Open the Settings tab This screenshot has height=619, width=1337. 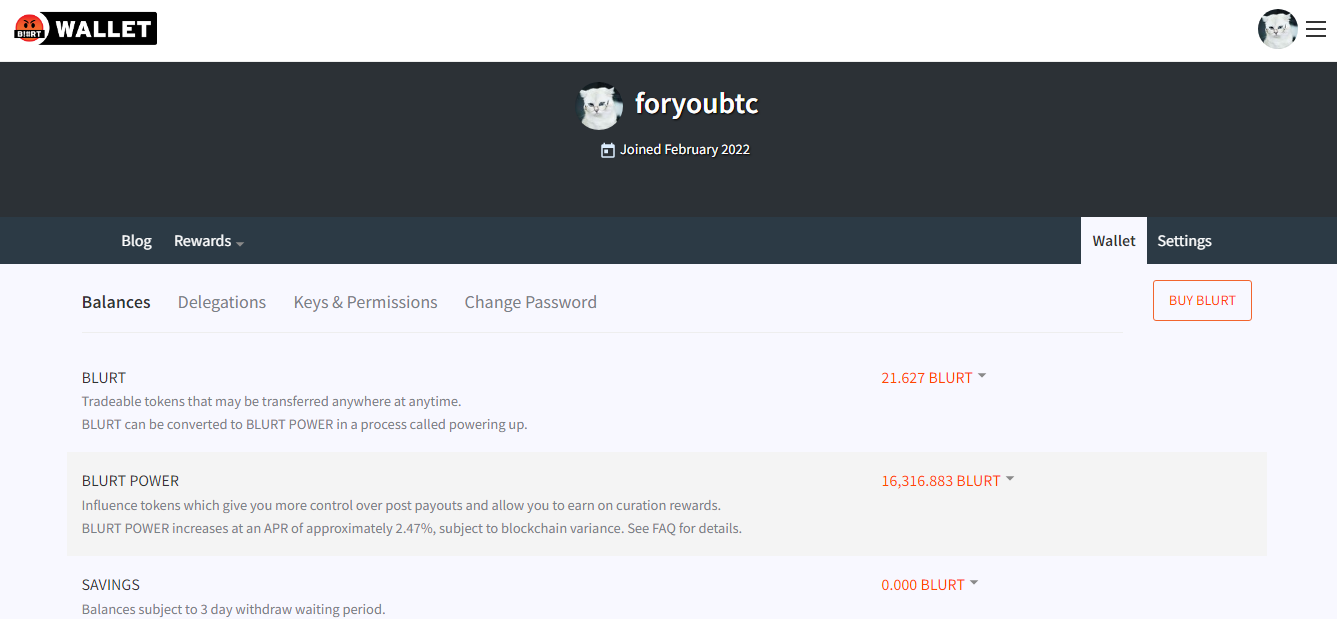(1184, 241)
